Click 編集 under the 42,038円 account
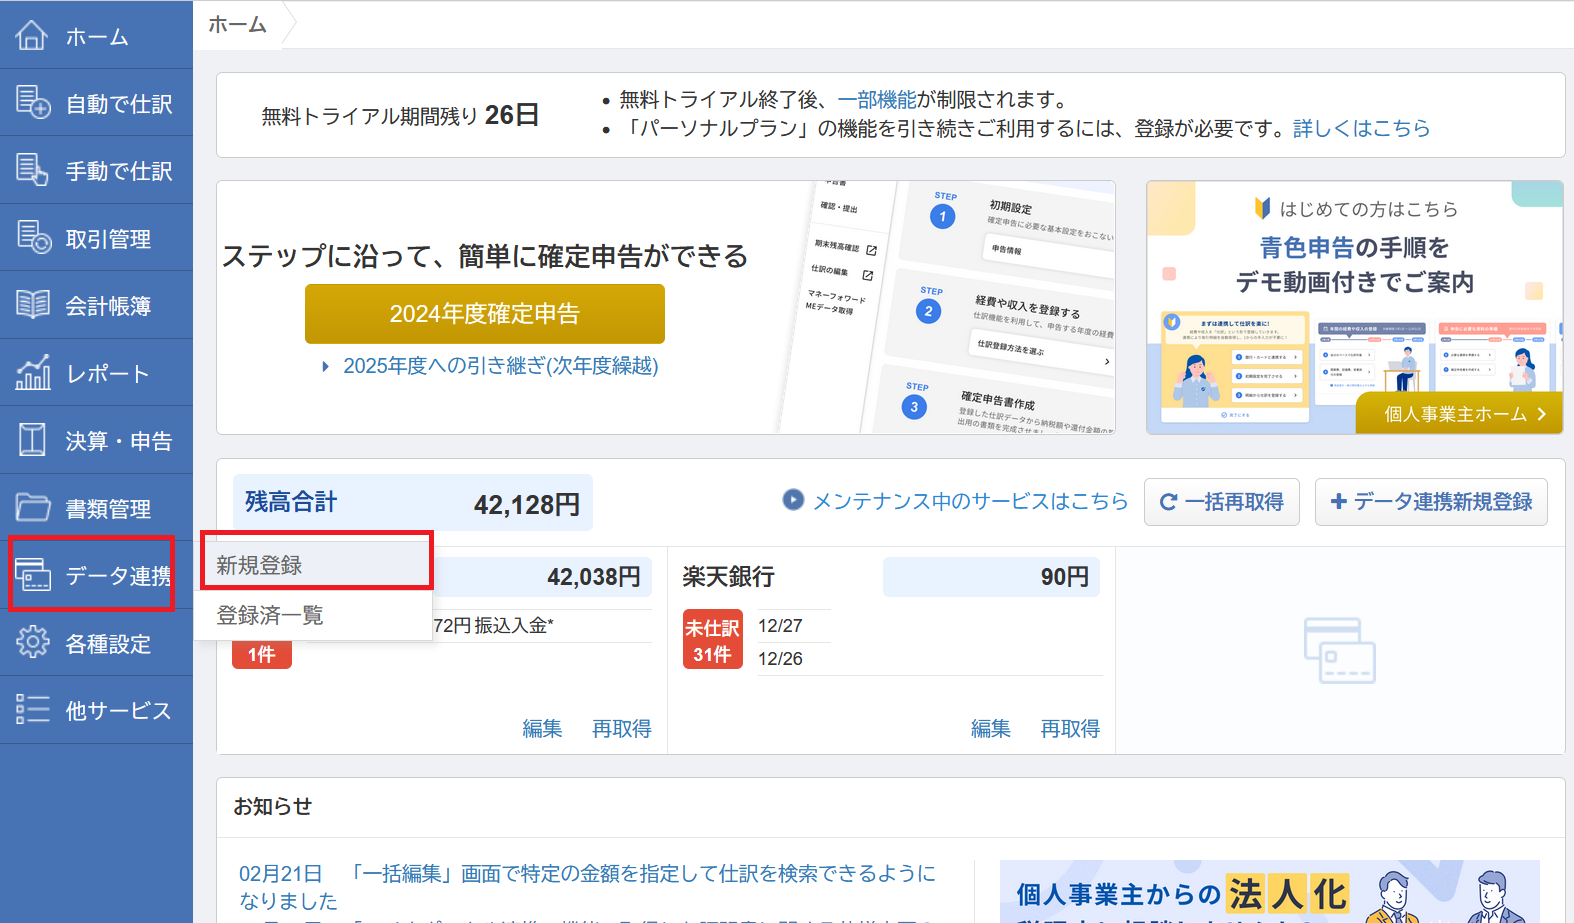The image size is (1574, 923). pos(542,729)
